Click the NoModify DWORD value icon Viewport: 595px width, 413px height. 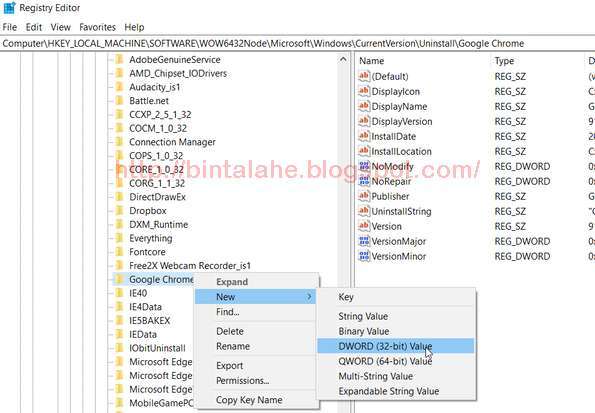click(364, 166)
